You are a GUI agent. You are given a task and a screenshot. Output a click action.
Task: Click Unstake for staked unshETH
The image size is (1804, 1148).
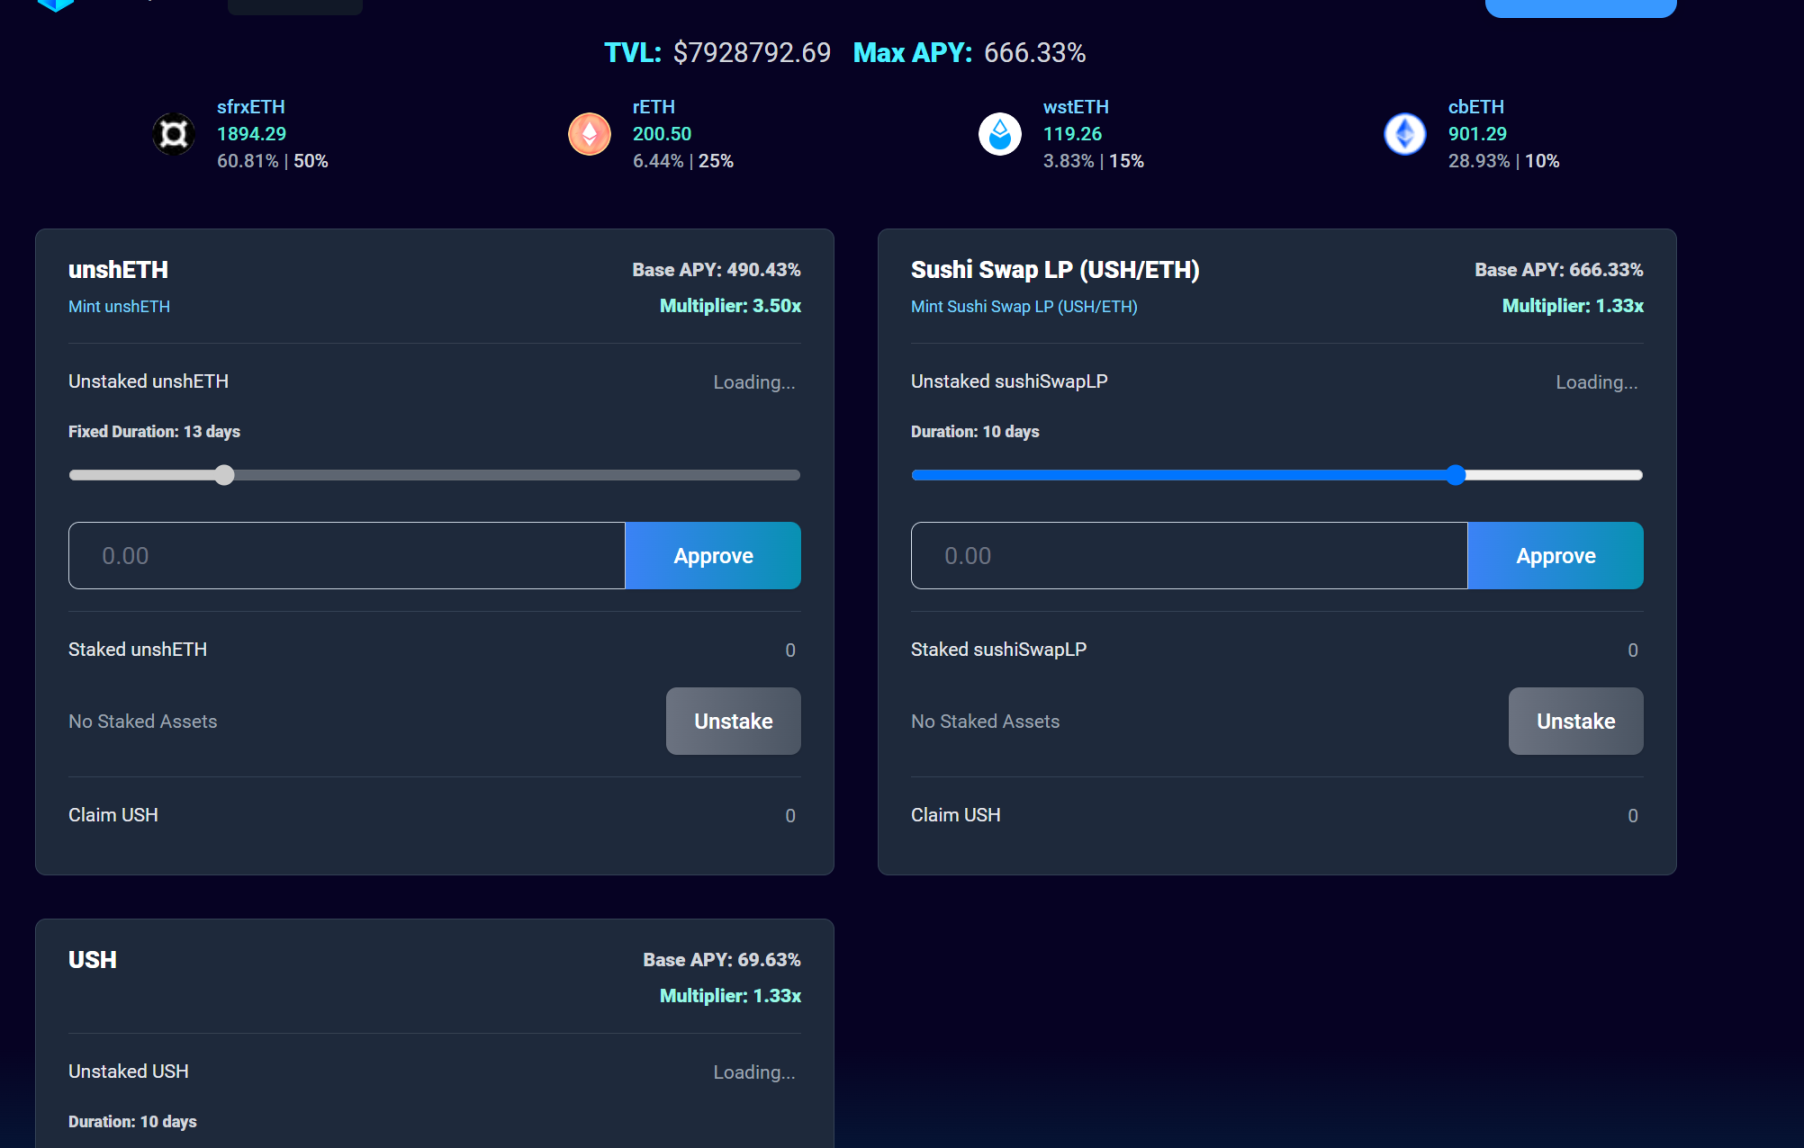(732, 721)
